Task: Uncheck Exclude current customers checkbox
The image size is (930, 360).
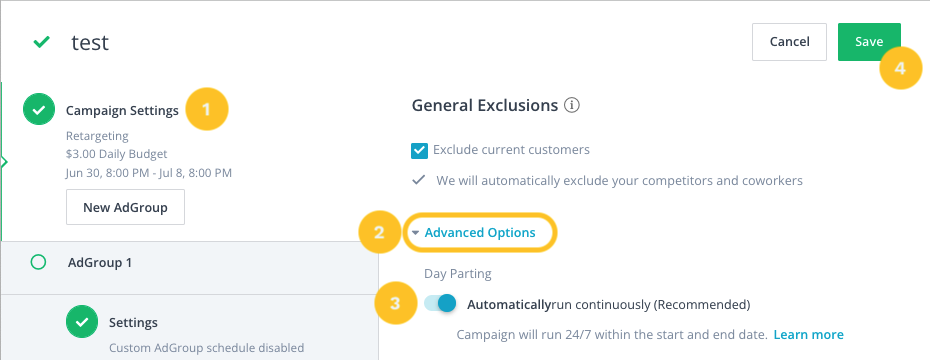Action: [419, 151]
